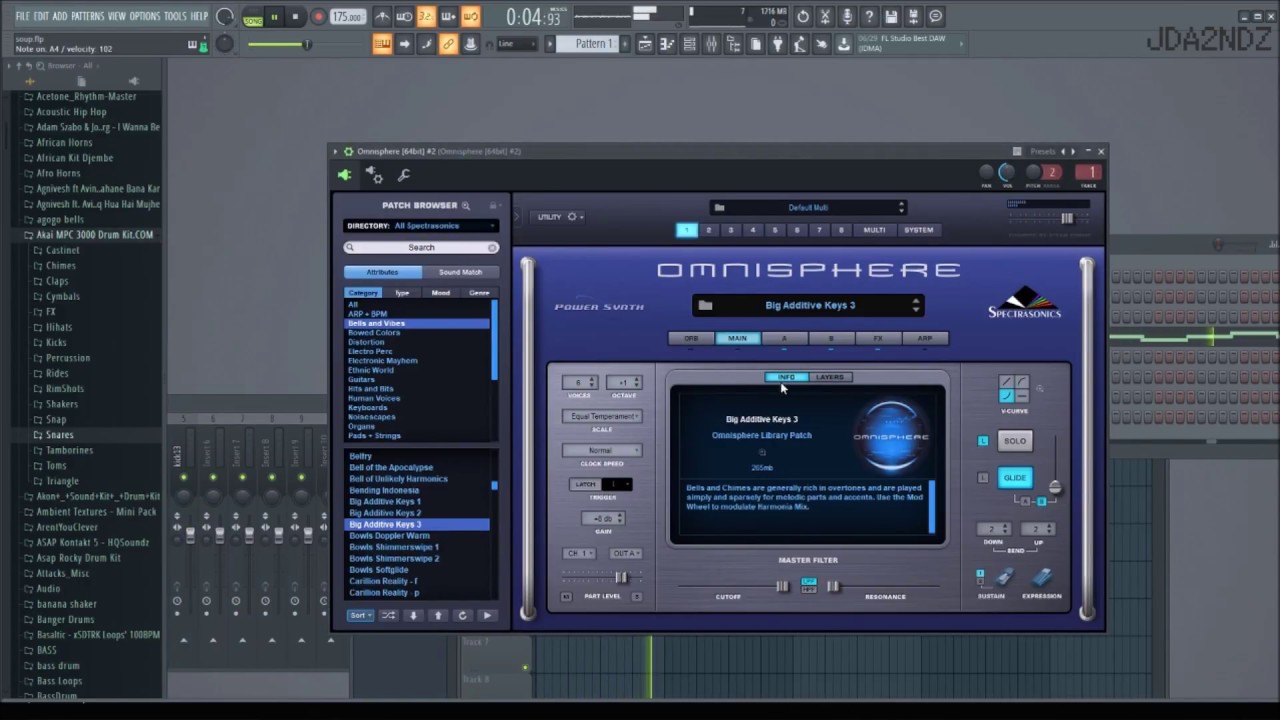Open the Normal clock speed dropdown
Screen dimensions: 1280x720
point(602,450)
